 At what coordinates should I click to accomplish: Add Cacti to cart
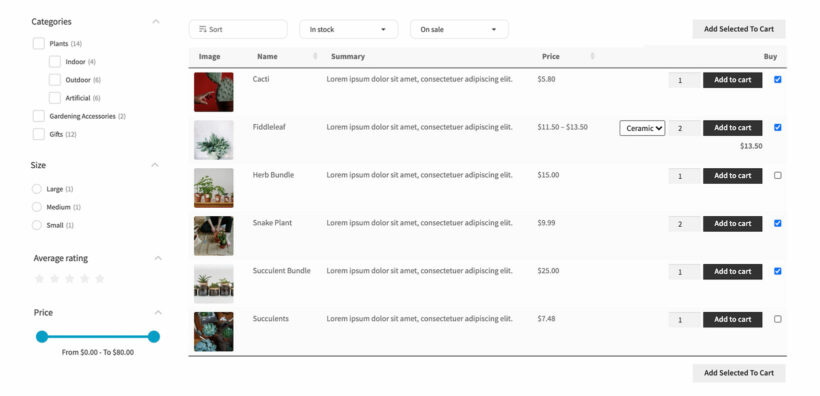(733, 80)
